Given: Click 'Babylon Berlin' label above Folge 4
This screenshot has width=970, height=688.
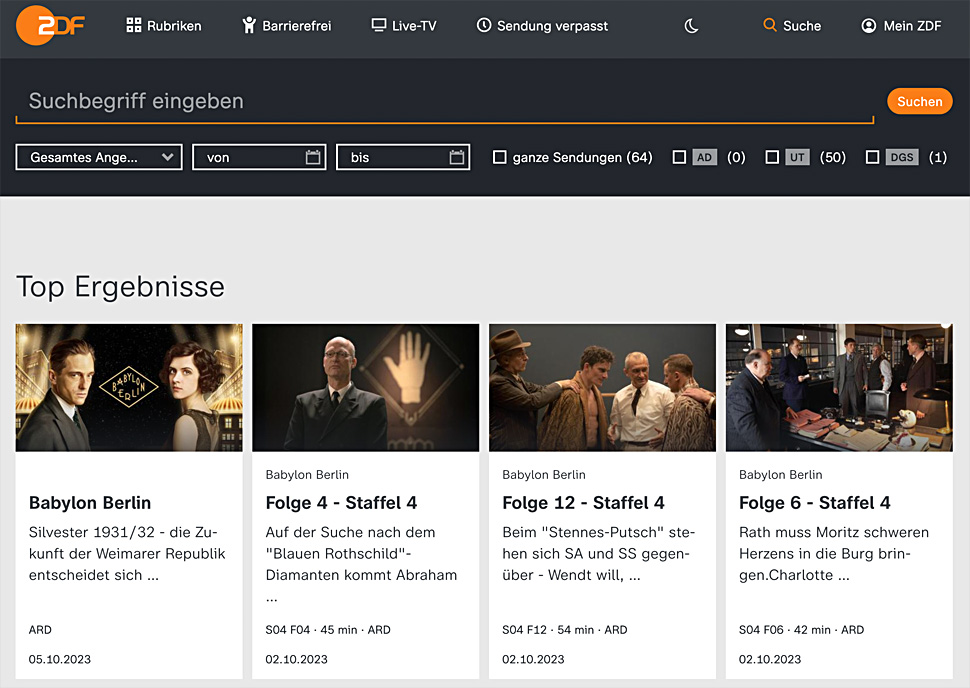Looking at the screenshot, I should [x=307, y=475].
